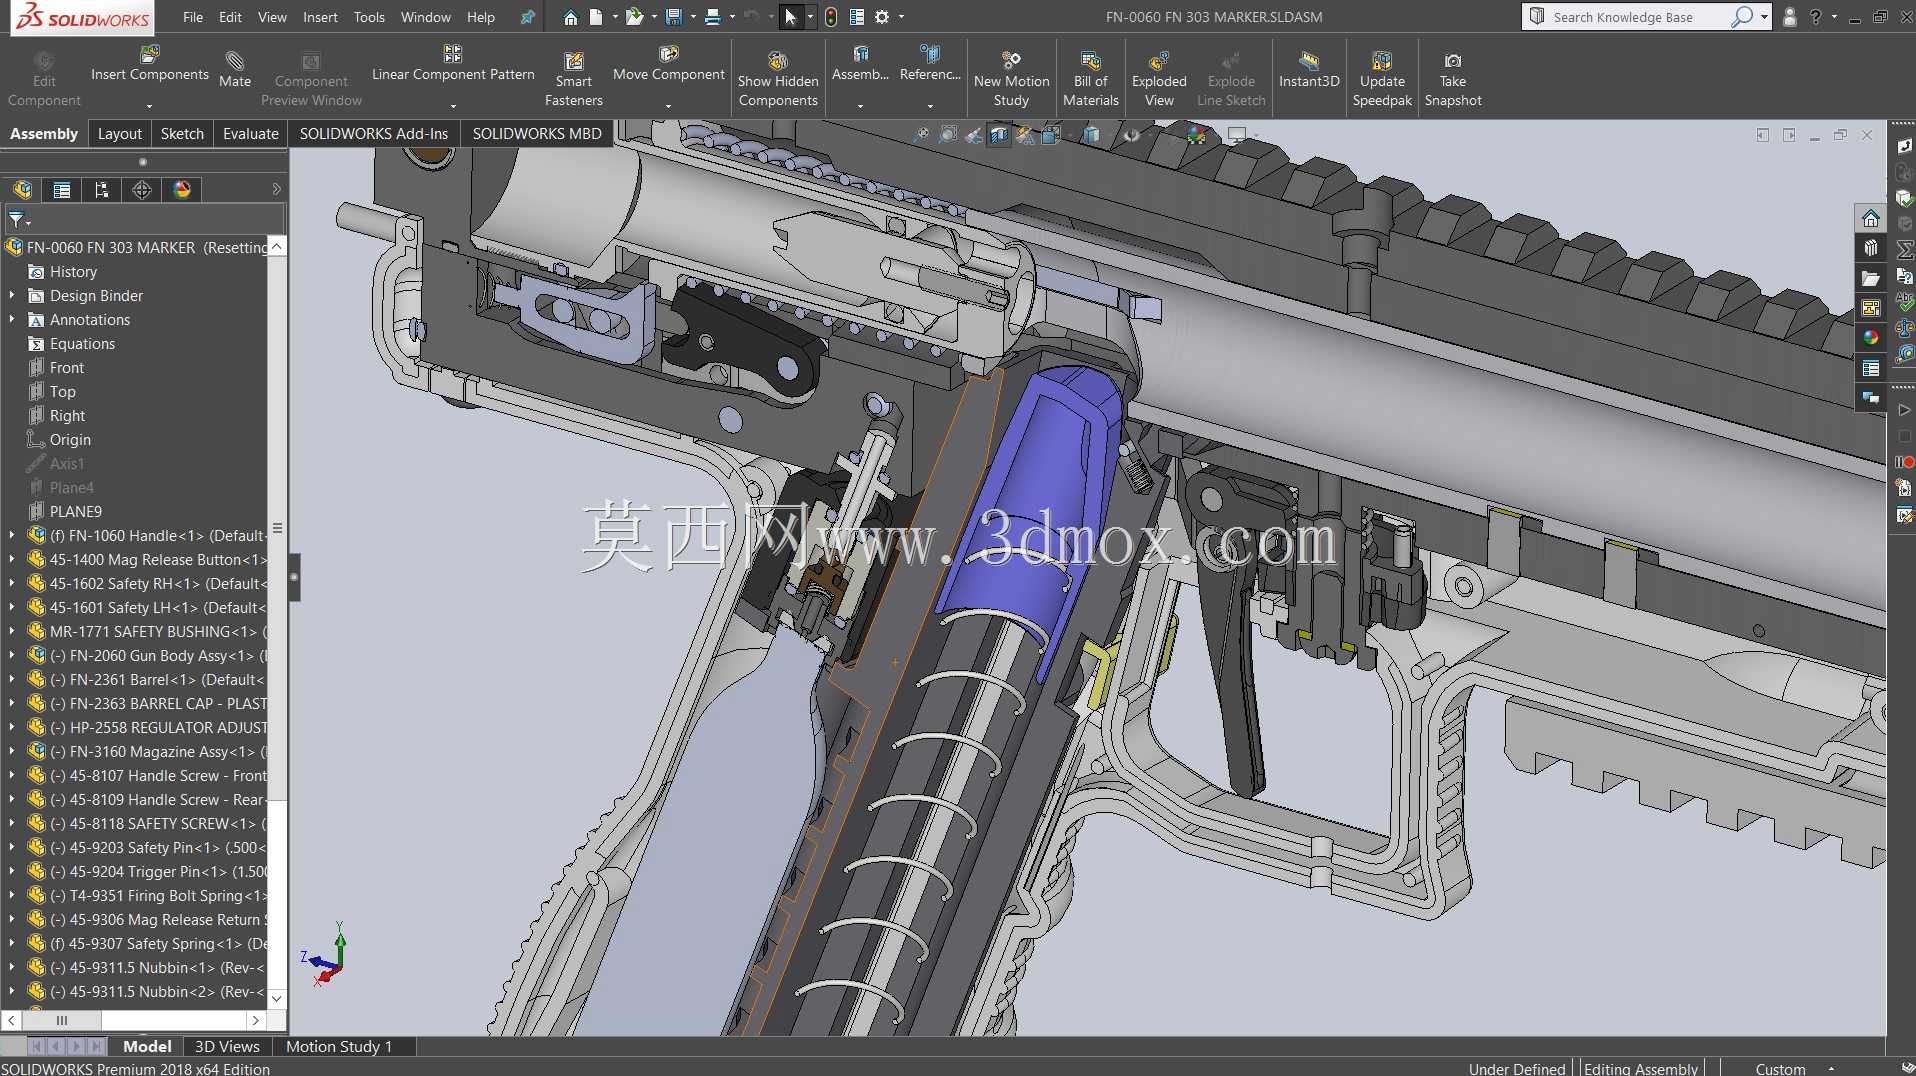Open the Custom units dropdown in status bar
Image resolution: width=1916 pixels, height=1076 pixels.
coord(1831,1069)
